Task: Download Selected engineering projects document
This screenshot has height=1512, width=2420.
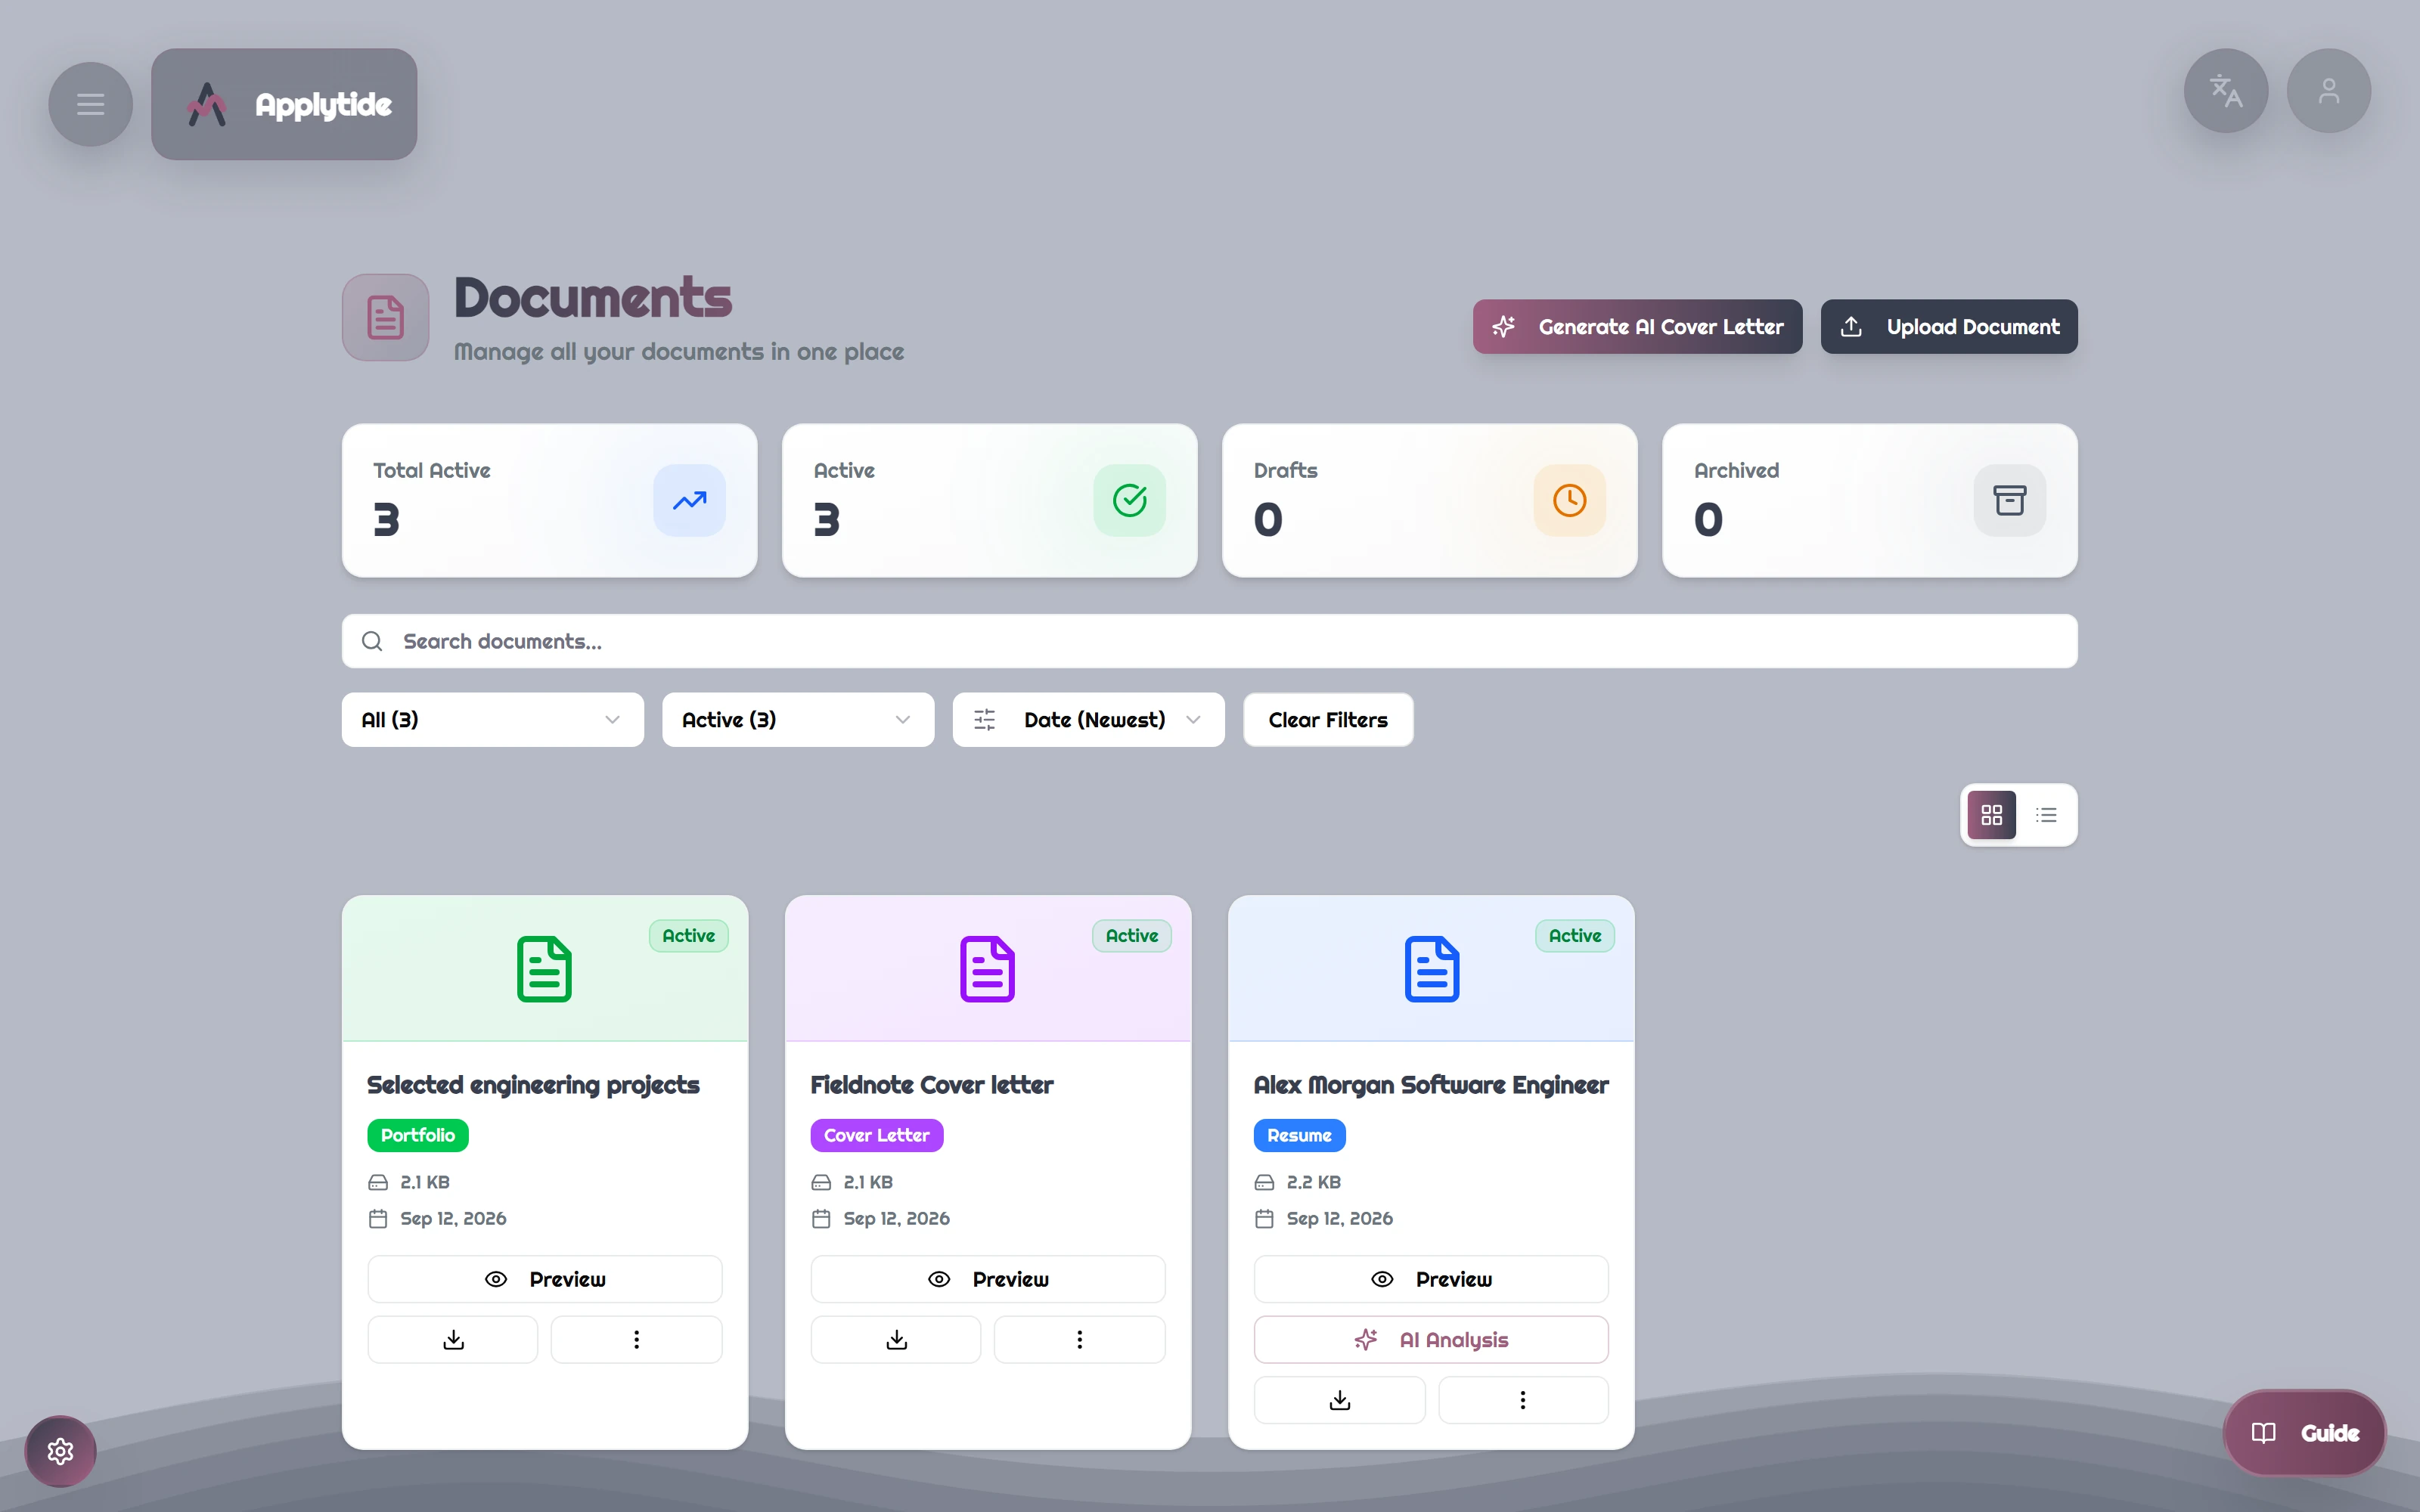Action: coord(453,1340)
